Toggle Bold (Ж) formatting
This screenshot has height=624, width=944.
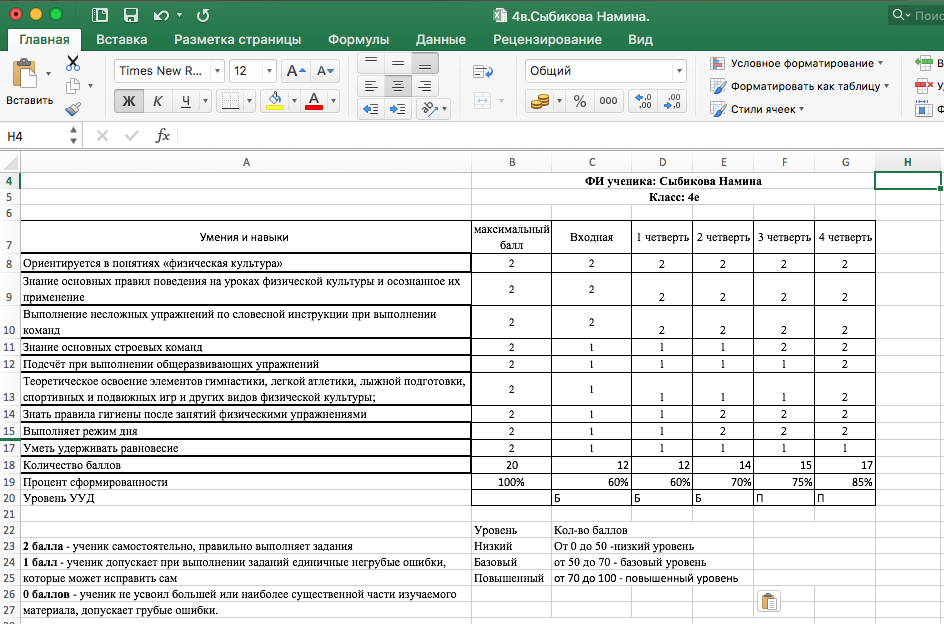pyautogui.click(x=129, y=101)
